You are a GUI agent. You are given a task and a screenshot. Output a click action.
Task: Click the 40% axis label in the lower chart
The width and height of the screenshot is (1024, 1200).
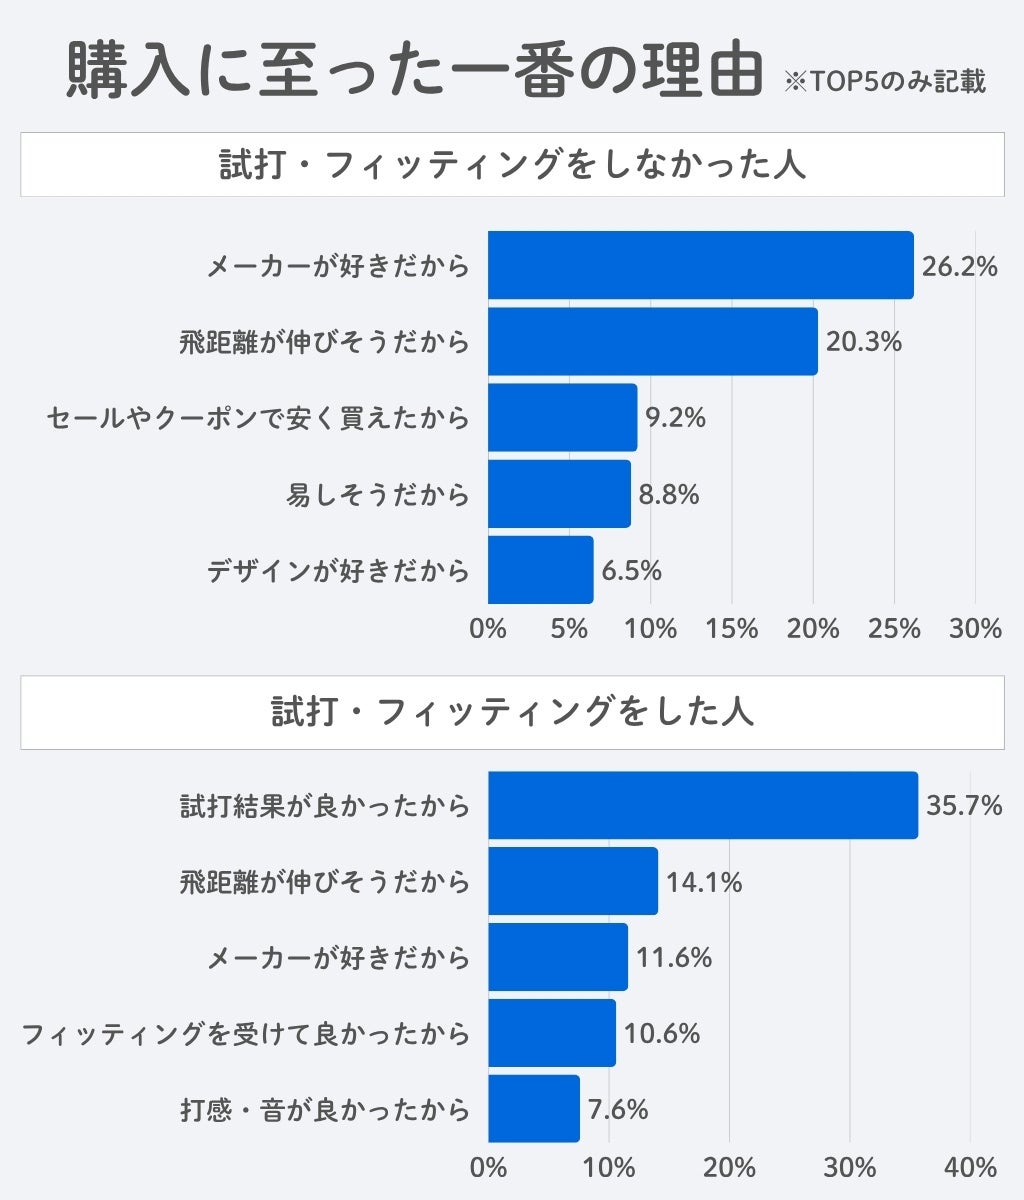[971, 1168]
